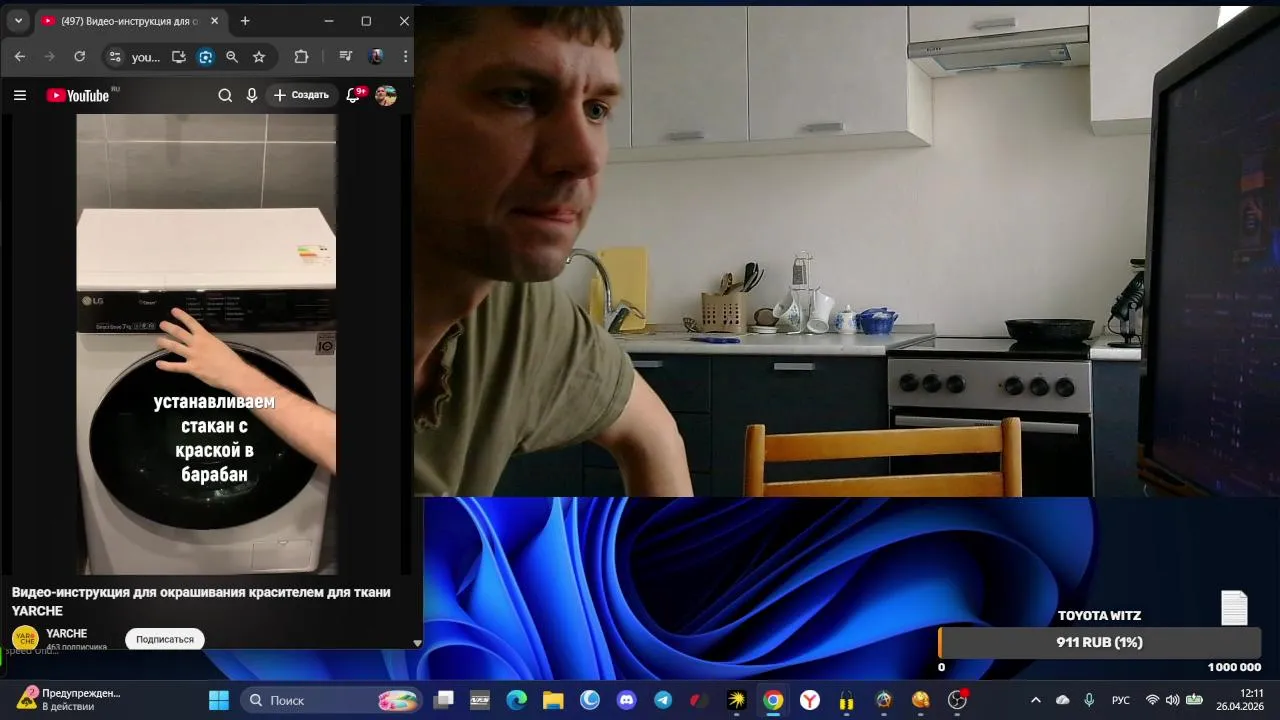Reload the page in Chrome

tap(80, 57)
